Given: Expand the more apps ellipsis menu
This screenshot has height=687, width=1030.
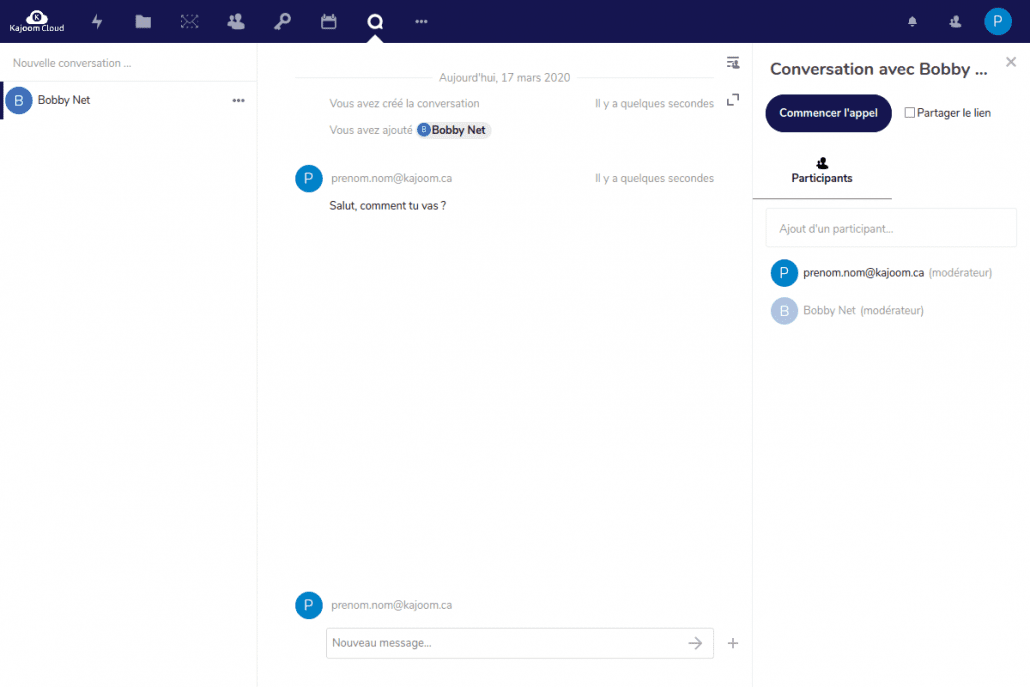Looking at the screenshot, I should tap(421, 22).
